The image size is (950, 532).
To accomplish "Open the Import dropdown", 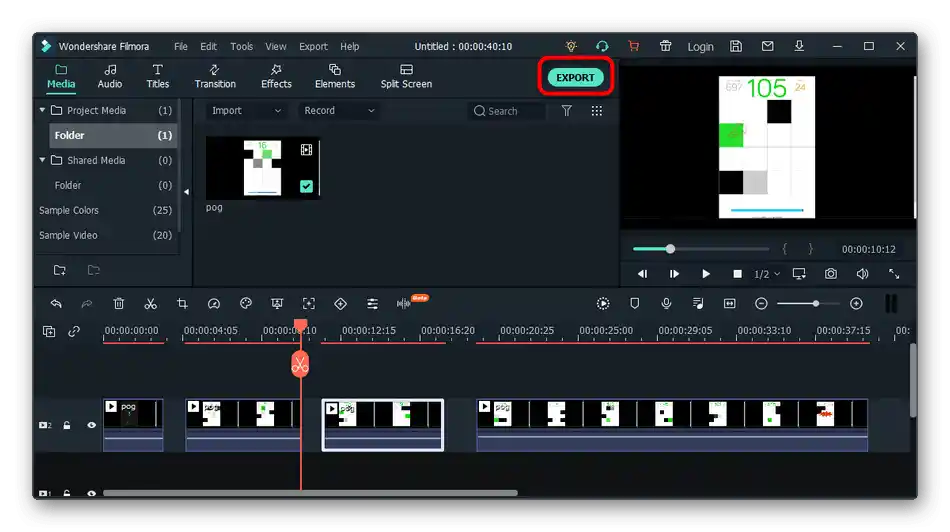I will pyautogui.click(x=246, y=110).
